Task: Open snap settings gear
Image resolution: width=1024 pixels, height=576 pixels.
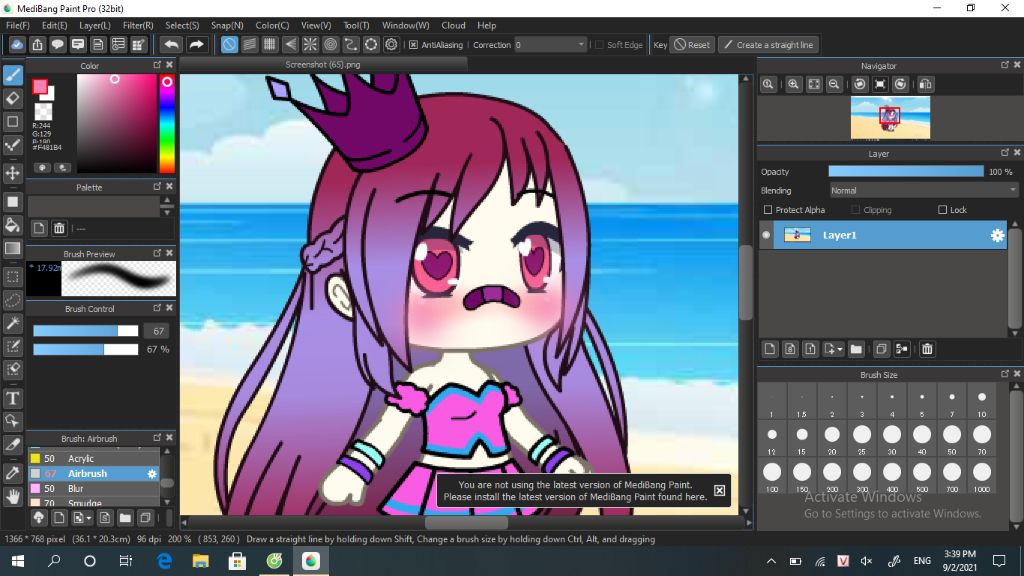Action: [391, 44]
